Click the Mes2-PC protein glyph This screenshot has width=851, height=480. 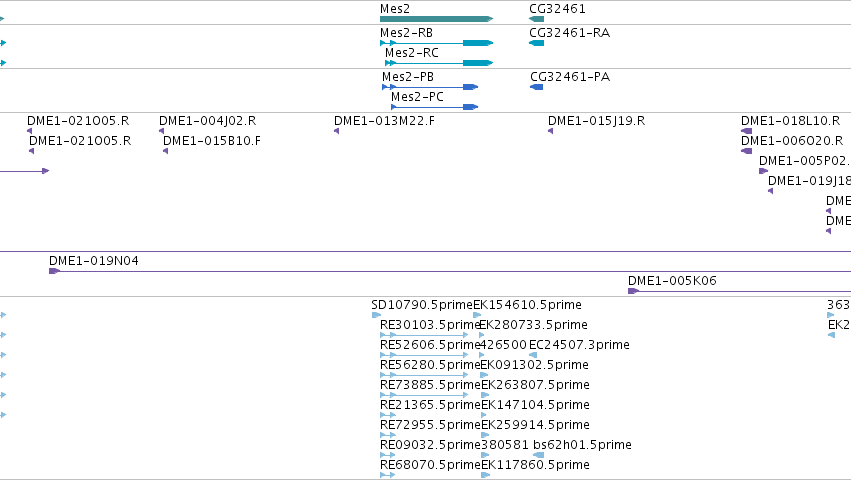pos(435,107)
